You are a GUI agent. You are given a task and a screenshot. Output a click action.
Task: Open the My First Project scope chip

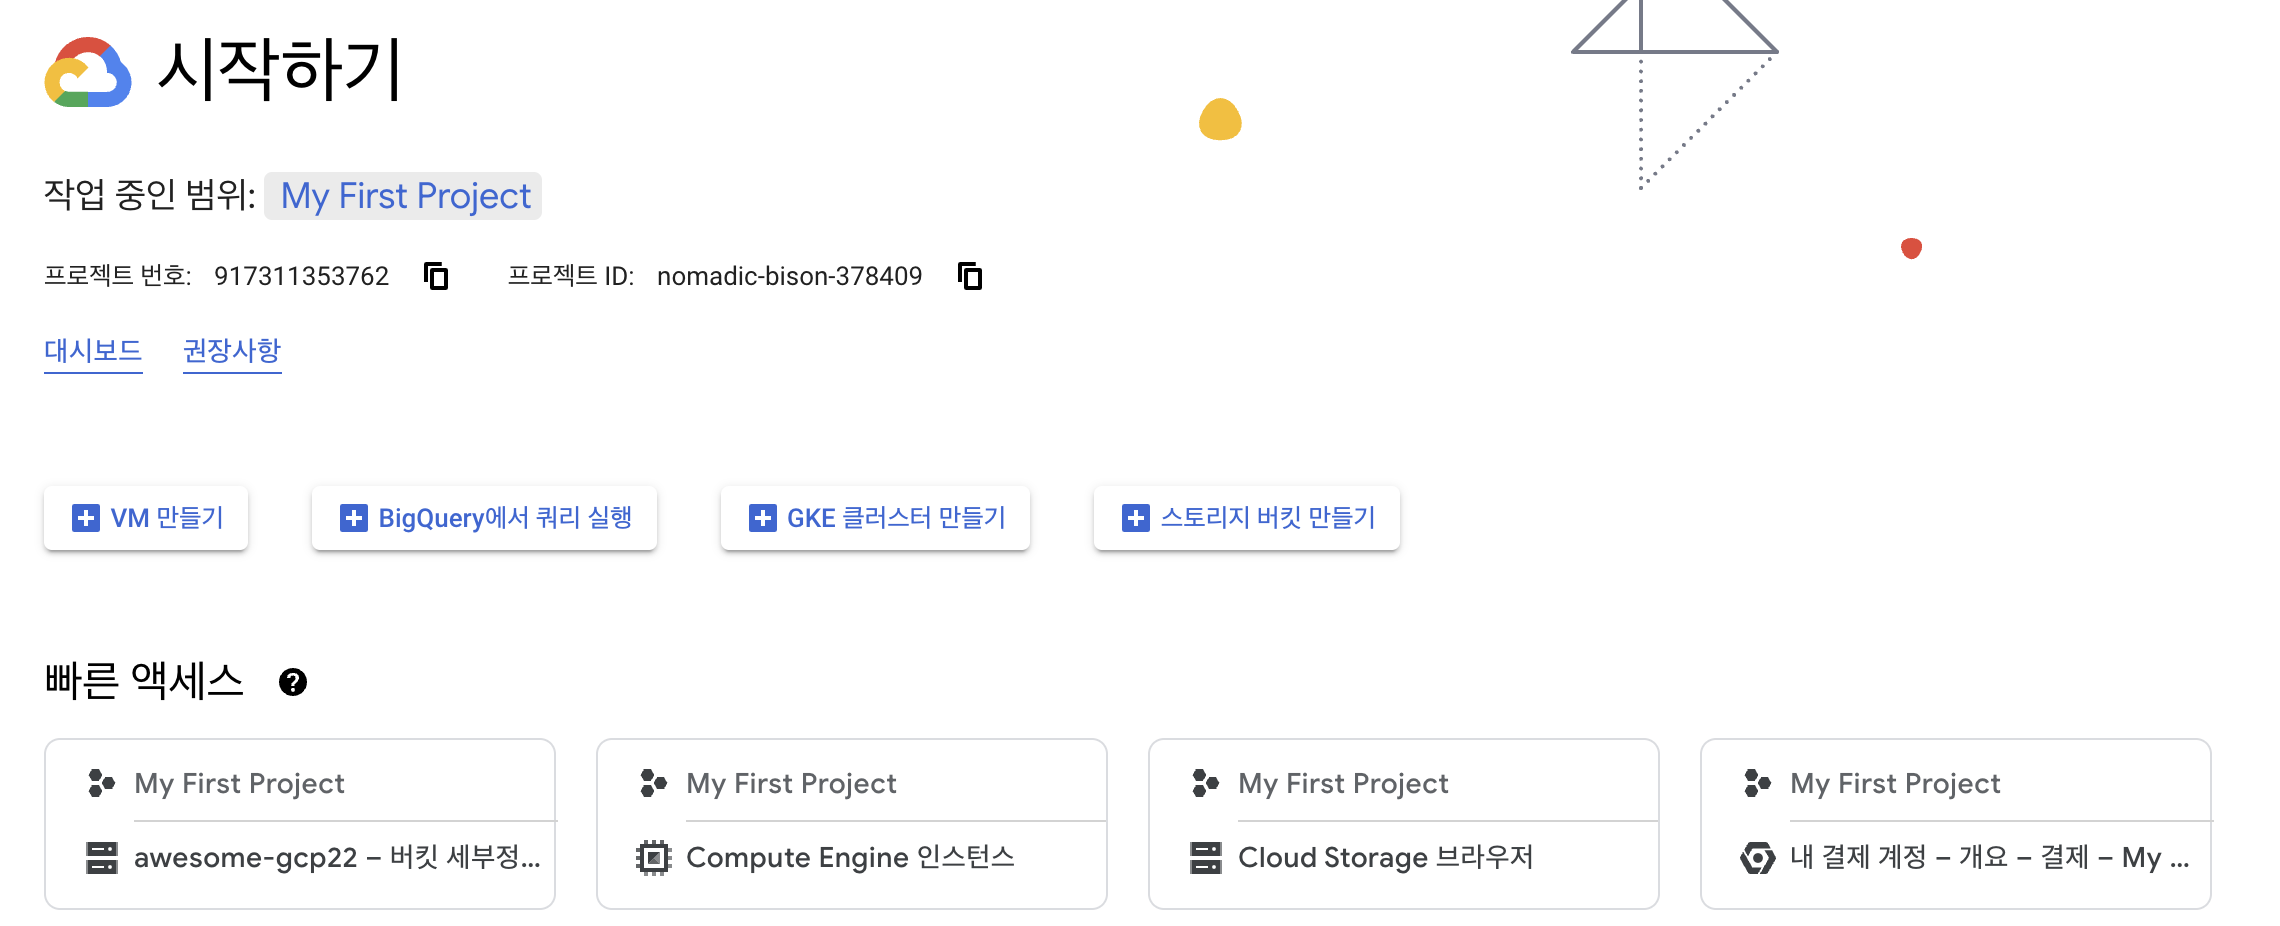(404, 196)
